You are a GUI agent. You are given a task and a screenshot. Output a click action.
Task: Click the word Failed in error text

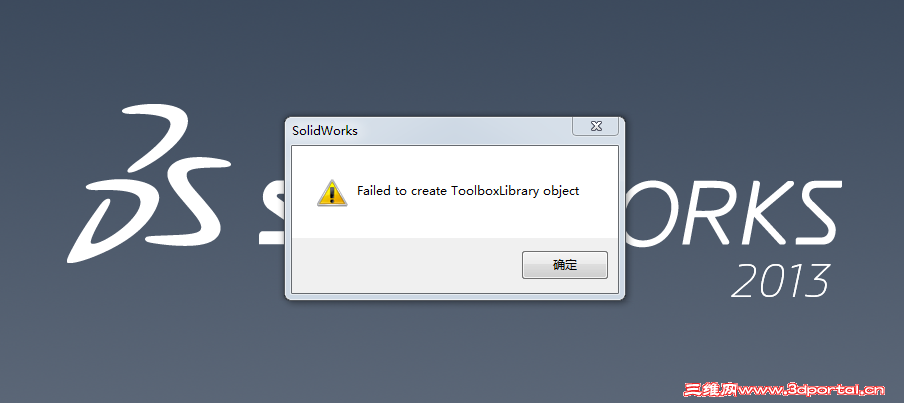(x=374, y=191)
